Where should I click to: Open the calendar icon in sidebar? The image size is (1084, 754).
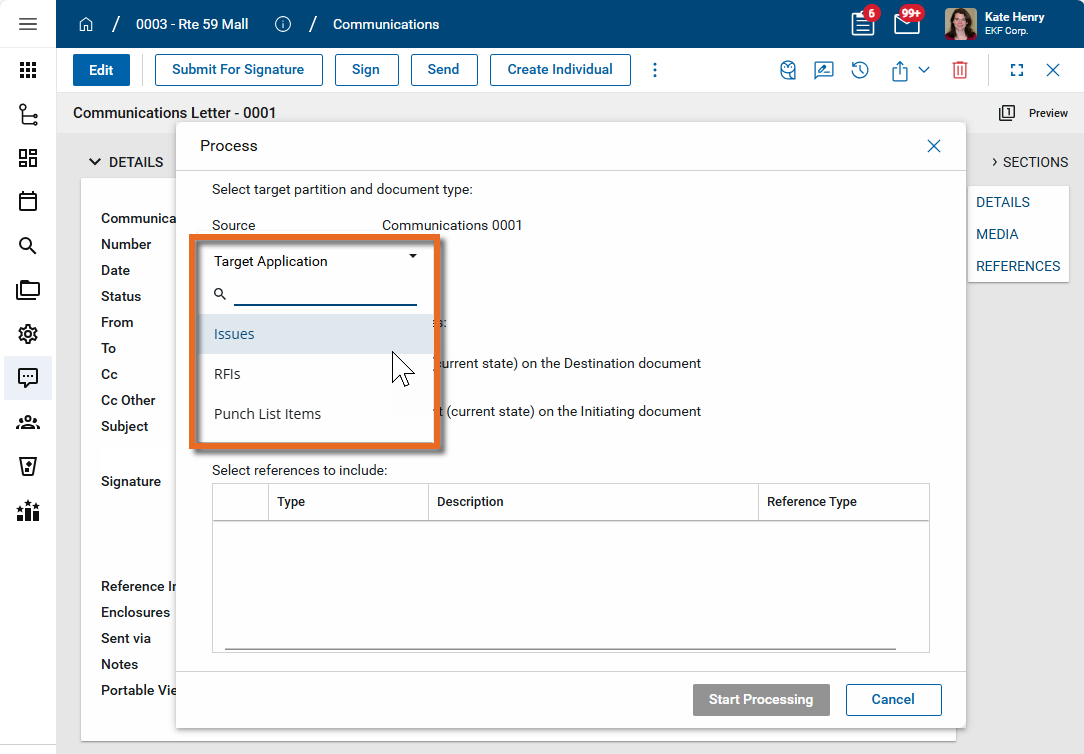(28, 201)
